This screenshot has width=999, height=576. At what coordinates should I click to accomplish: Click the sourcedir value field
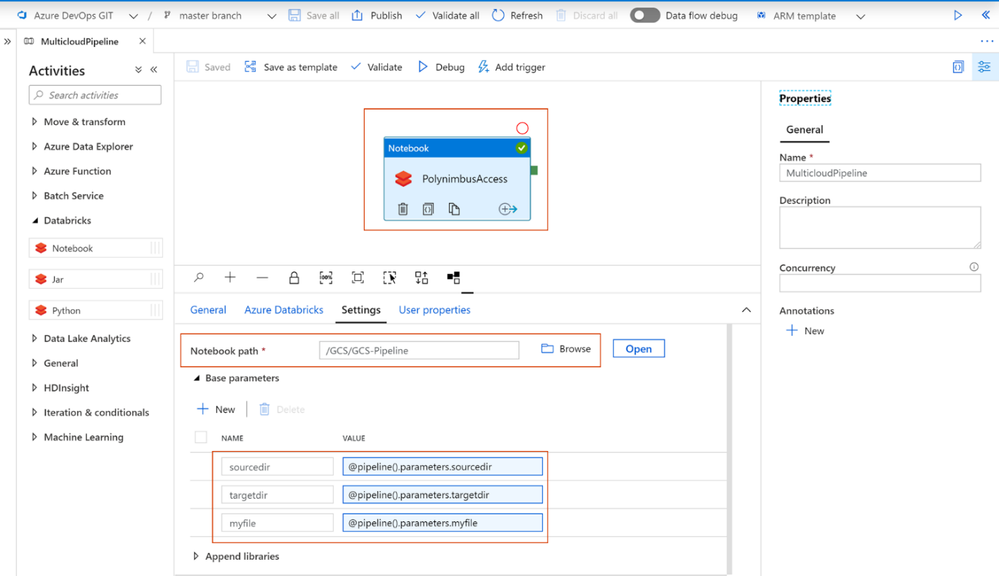(x=442, y=466)
